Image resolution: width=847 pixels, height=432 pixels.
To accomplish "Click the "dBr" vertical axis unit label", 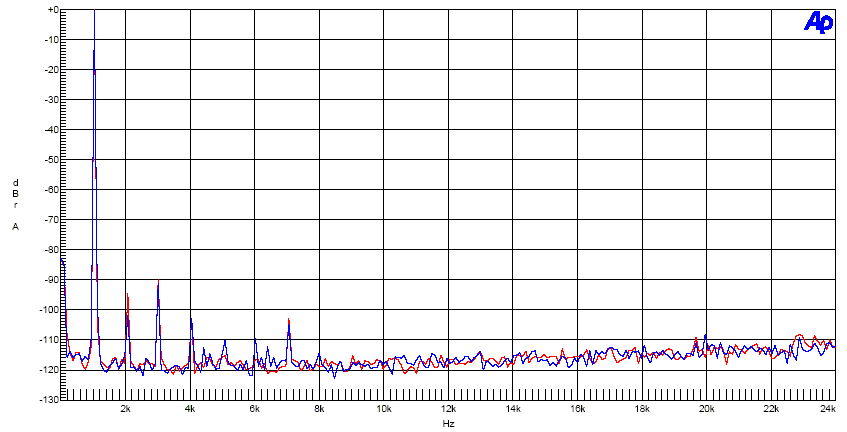I will click(x=16, y=194).
